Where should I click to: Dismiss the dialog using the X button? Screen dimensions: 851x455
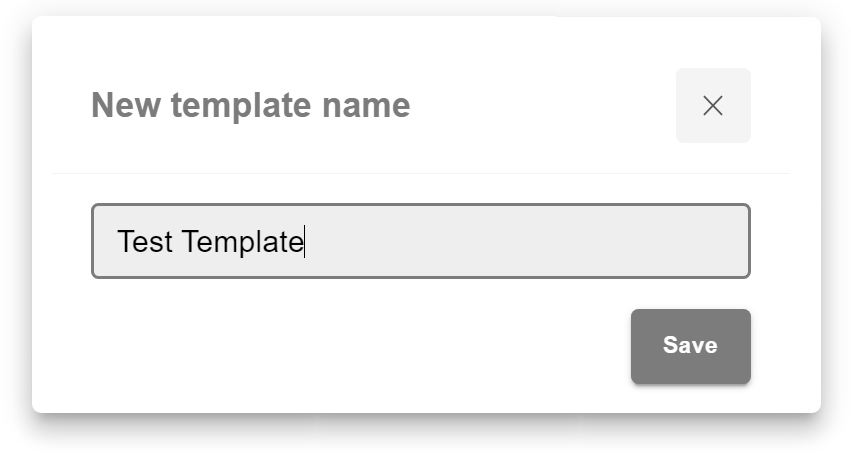713,106
